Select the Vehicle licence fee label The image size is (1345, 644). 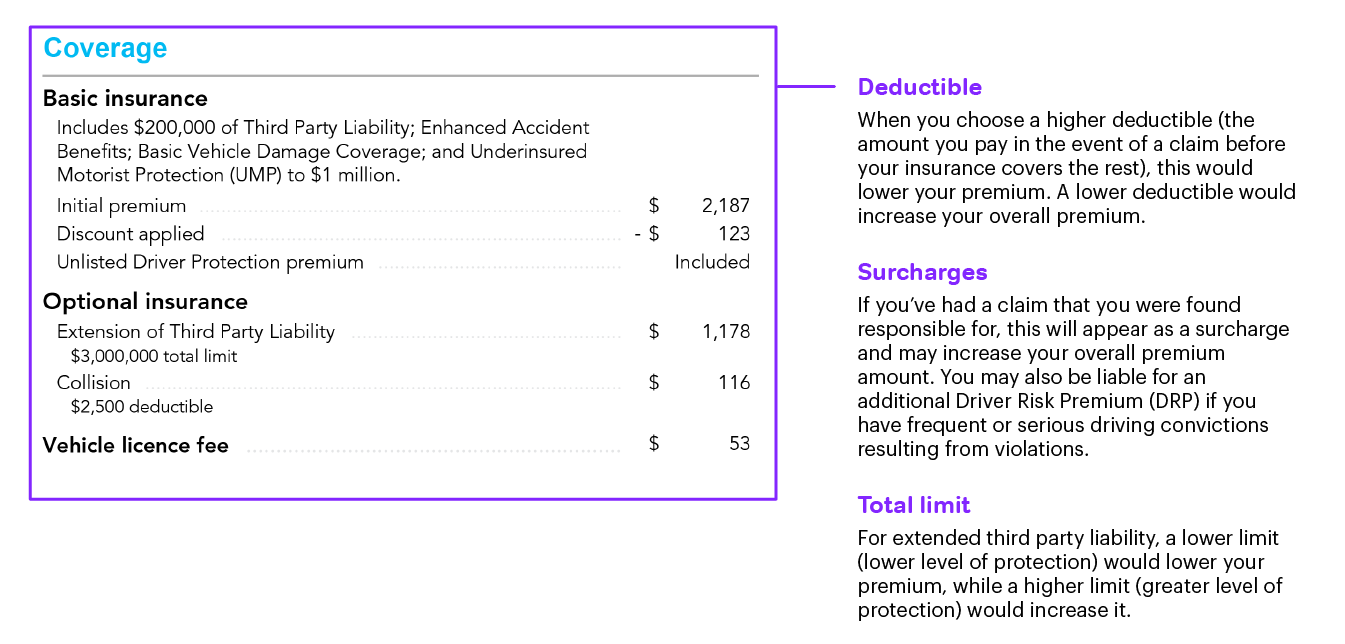(x=136, y=445)
